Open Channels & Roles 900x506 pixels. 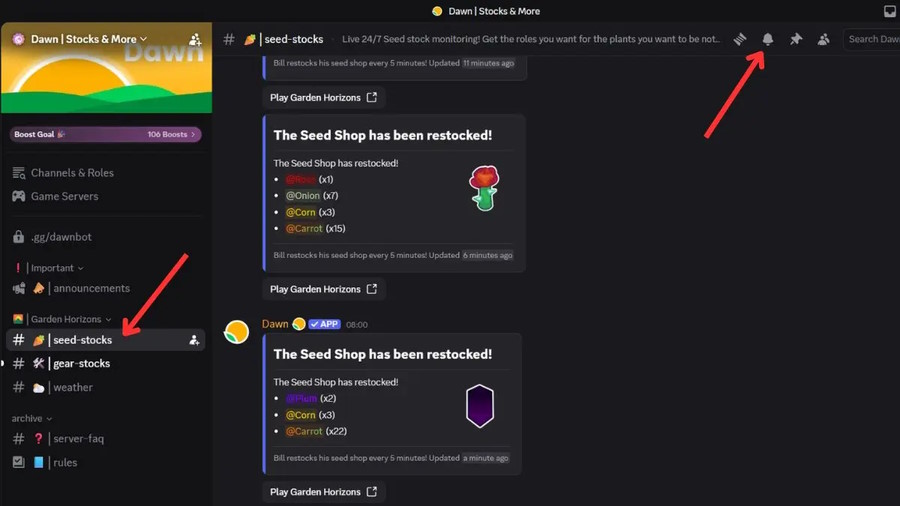(x=72, y=173)
